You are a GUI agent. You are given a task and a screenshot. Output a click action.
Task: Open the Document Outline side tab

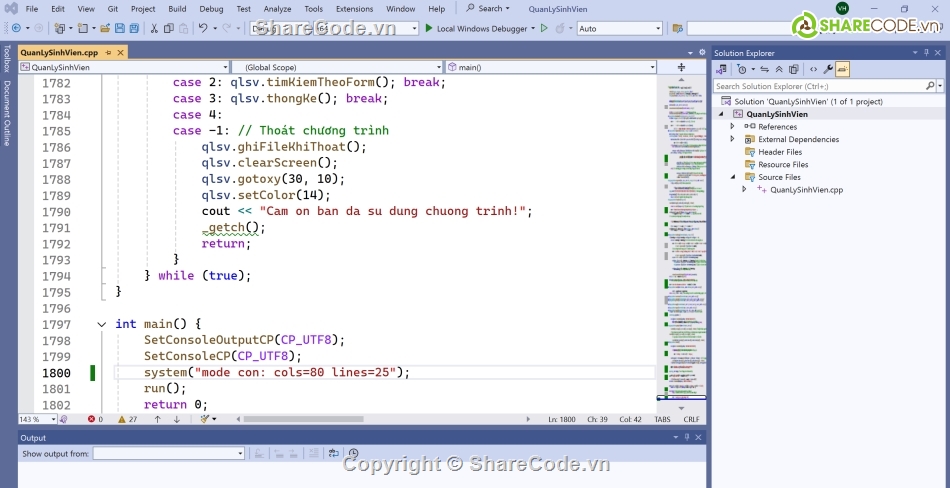pos(7,113)
